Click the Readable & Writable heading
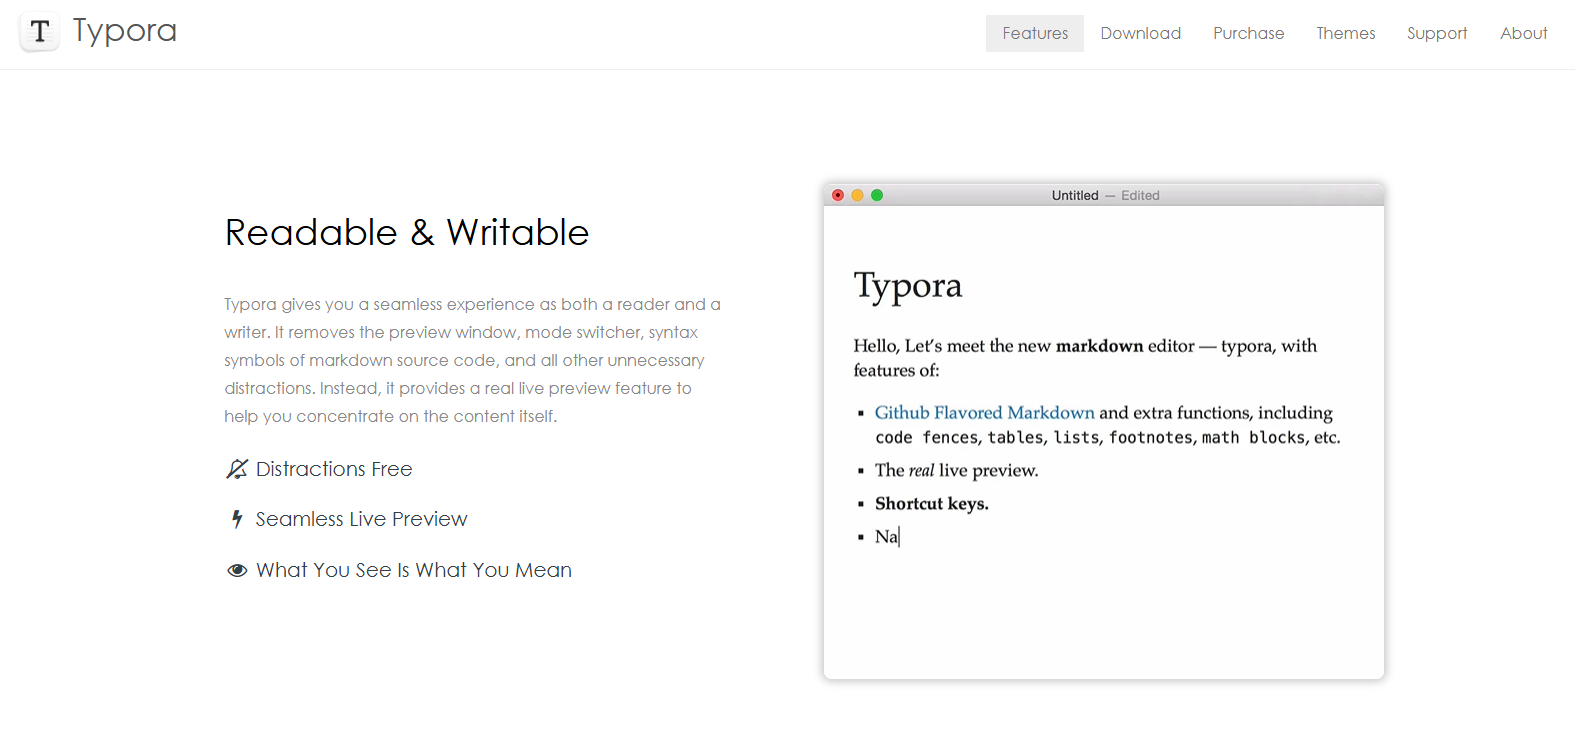Image resolution: width=1575 pixels, height=753 pixels. 407,232
